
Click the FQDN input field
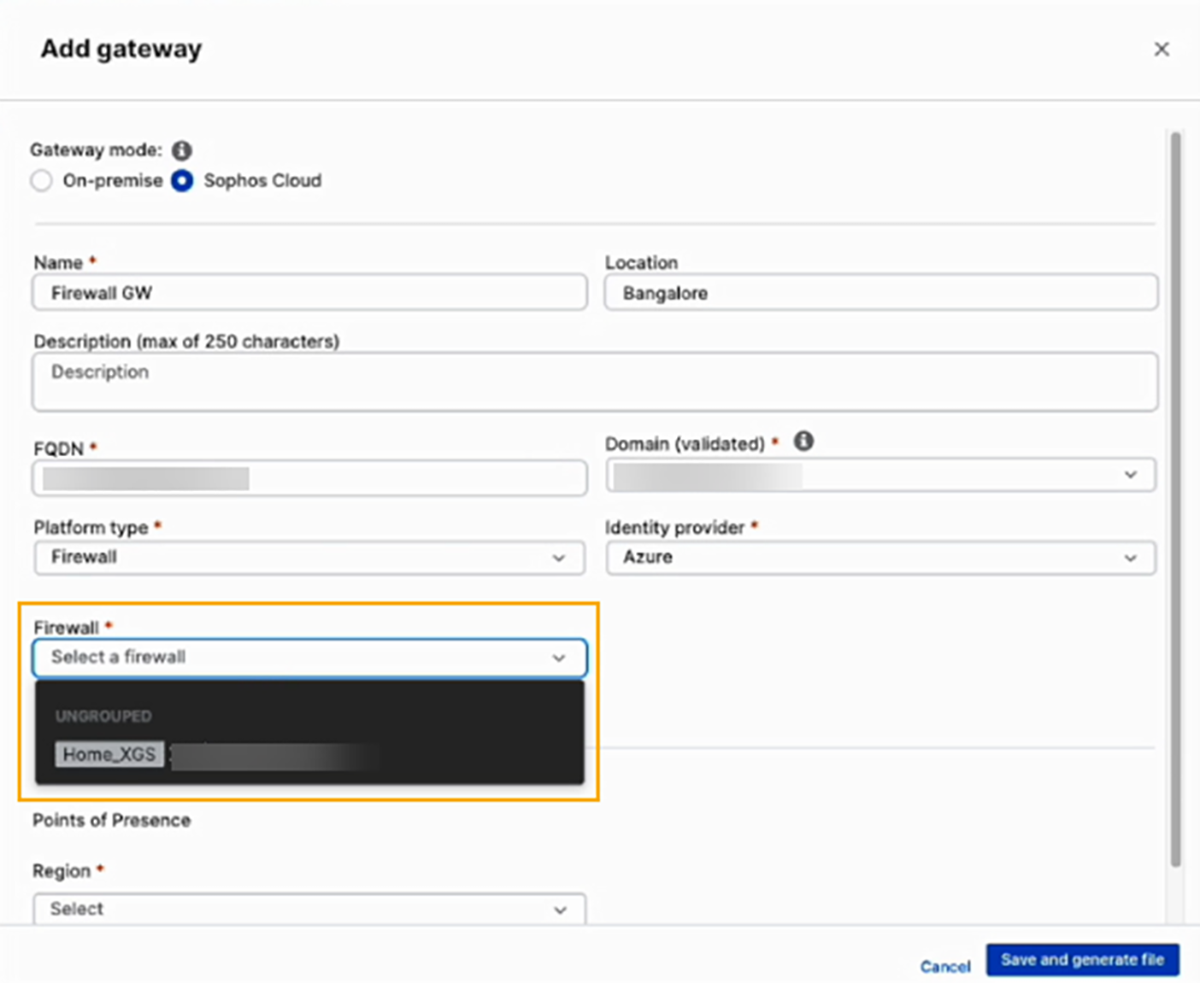click(x=309, y=478)
